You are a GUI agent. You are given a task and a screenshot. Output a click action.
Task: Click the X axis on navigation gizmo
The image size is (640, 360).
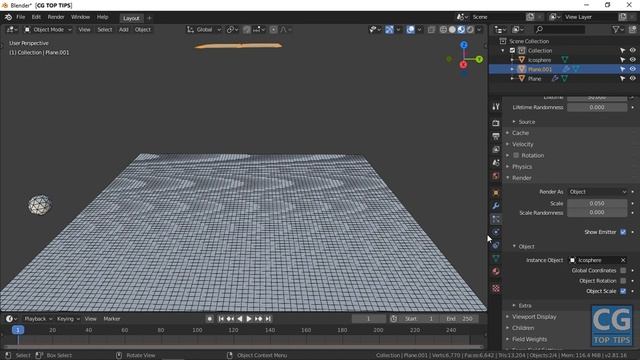463,64
